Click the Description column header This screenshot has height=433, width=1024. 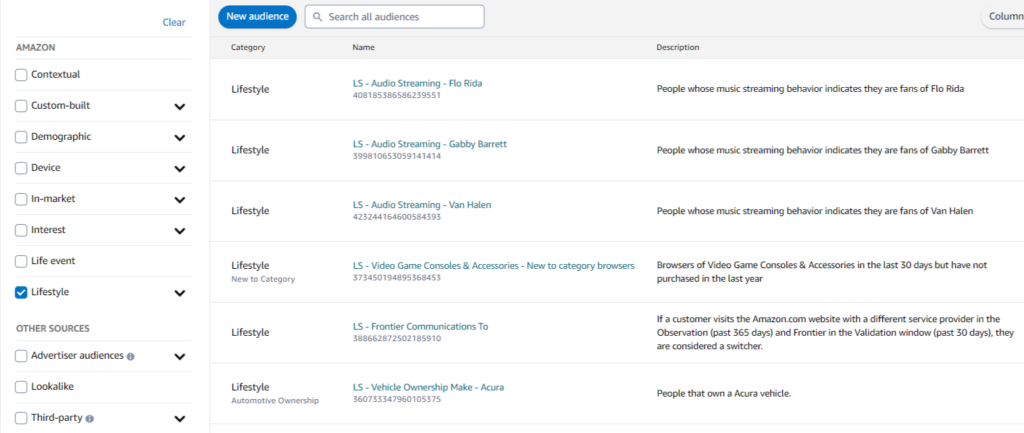[x=678, y=48]
